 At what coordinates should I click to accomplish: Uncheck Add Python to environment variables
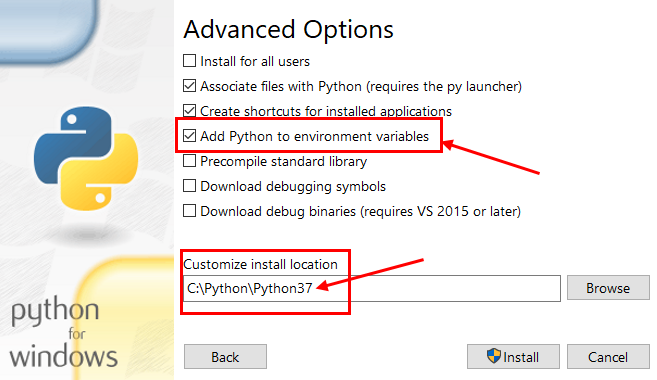pos(189,136)
